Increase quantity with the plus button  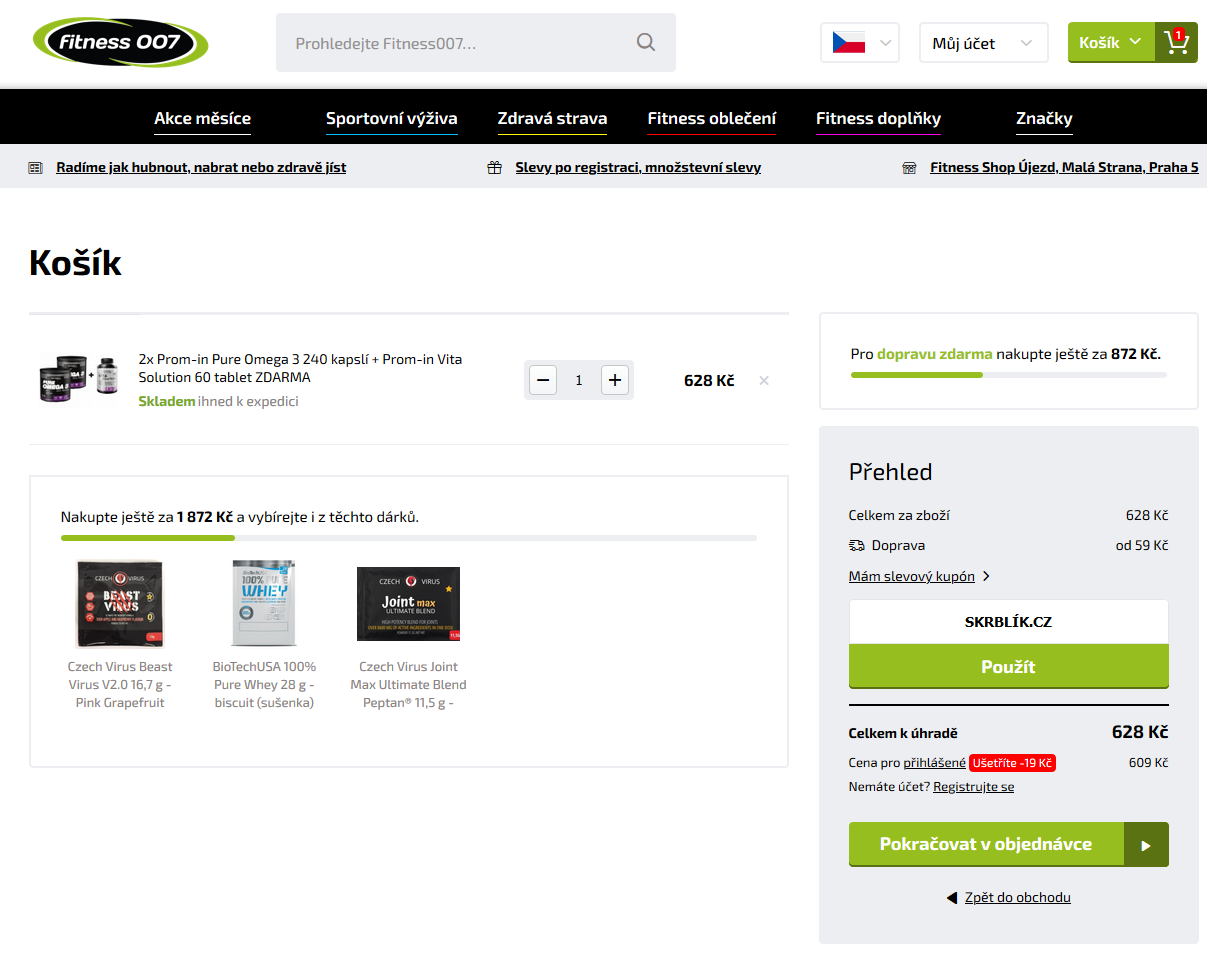[x=615, y=380]
